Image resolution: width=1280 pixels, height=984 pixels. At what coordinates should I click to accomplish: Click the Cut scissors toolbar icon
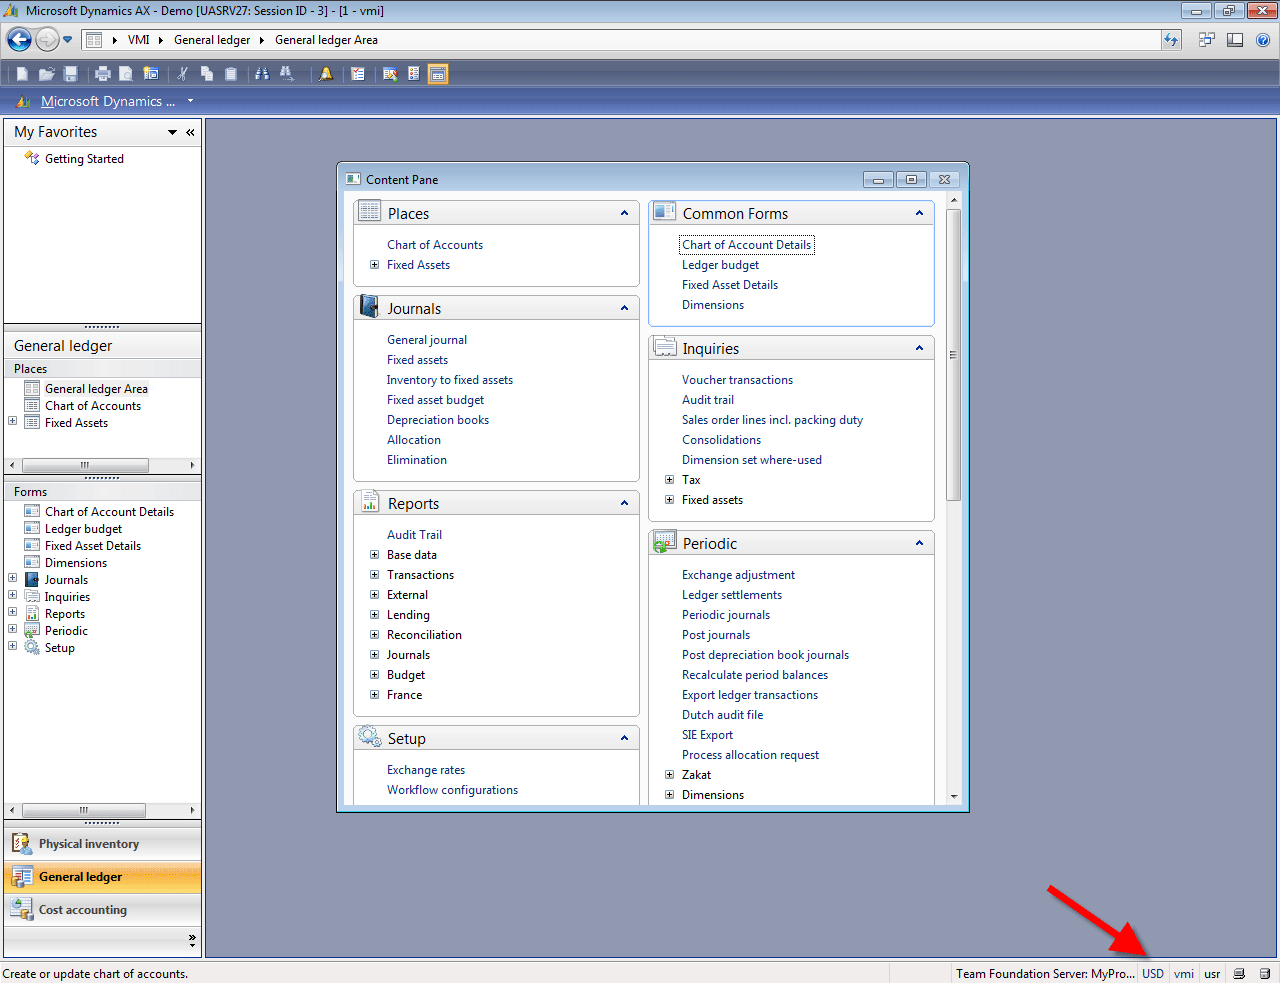pos(183,74)
